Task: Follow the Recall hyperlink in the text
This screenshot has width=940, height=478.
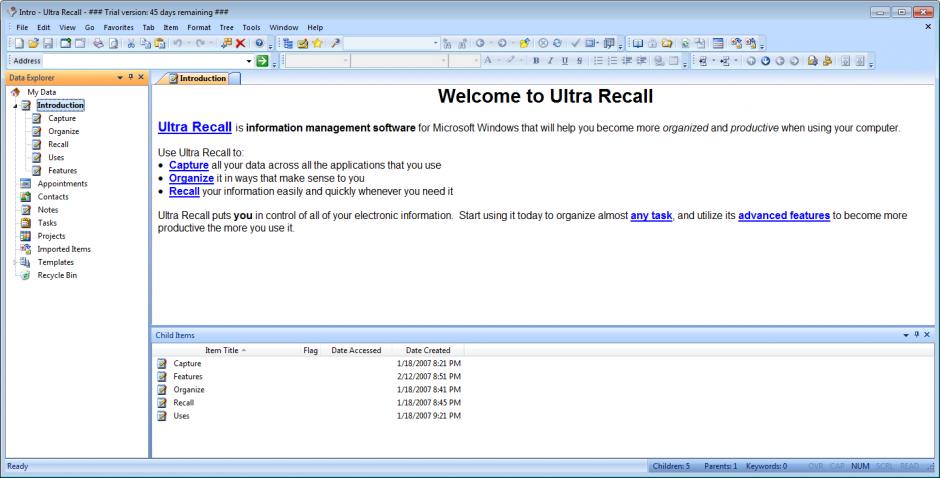Action: (x=184, y=191)
